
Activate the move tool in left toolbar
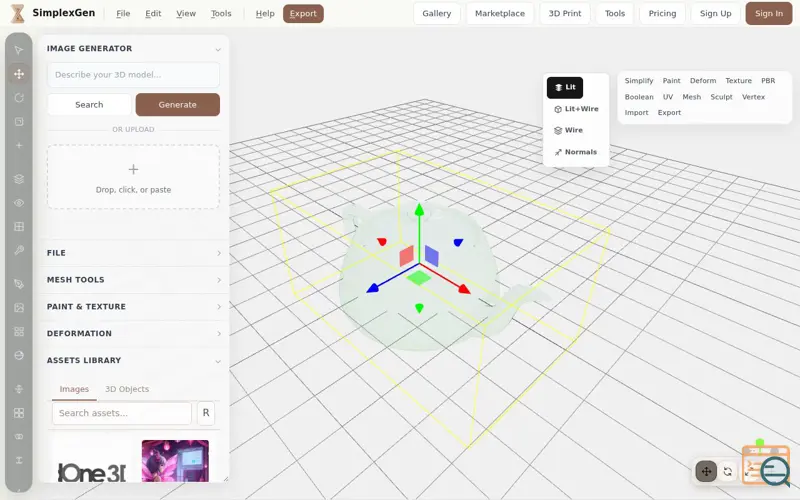(x=19, y=74)
